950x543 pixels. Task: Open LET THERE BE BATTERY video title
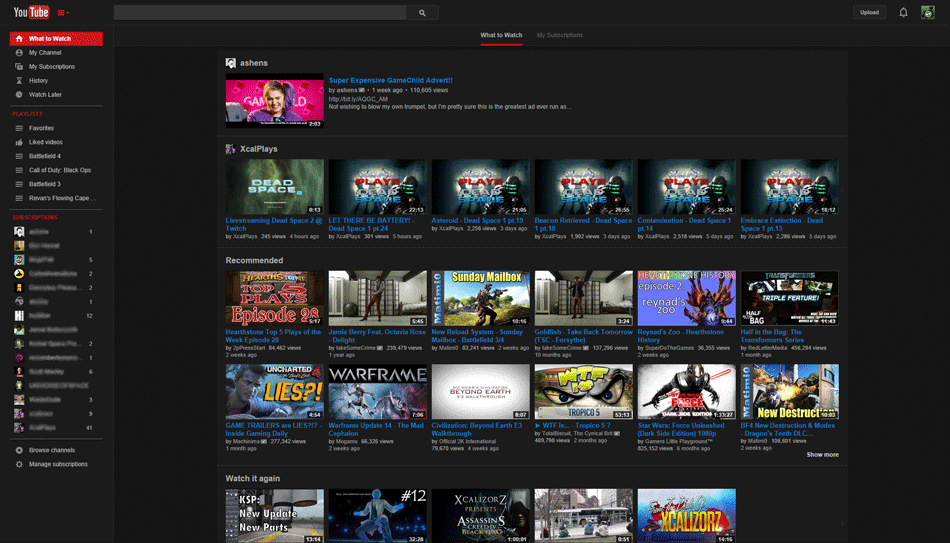(x=371, y=224)
